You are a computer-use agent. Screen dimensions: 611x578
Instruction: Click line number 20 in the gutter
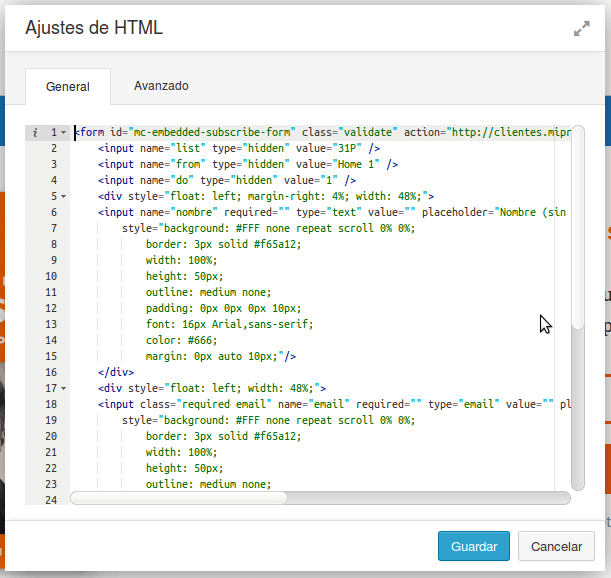[x=50, y=436]
